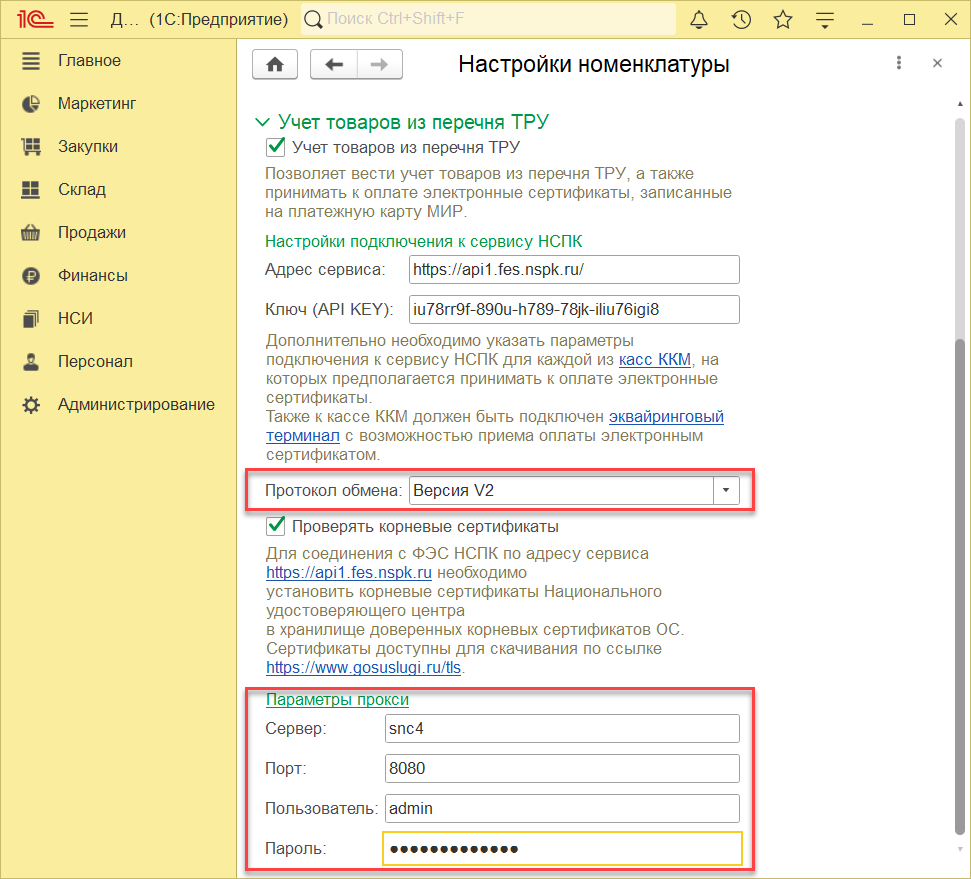Image resolution: width=971 pixels, height=879 pixels.
Task: Collapse the Параметры прокси group
Action: 337,699
